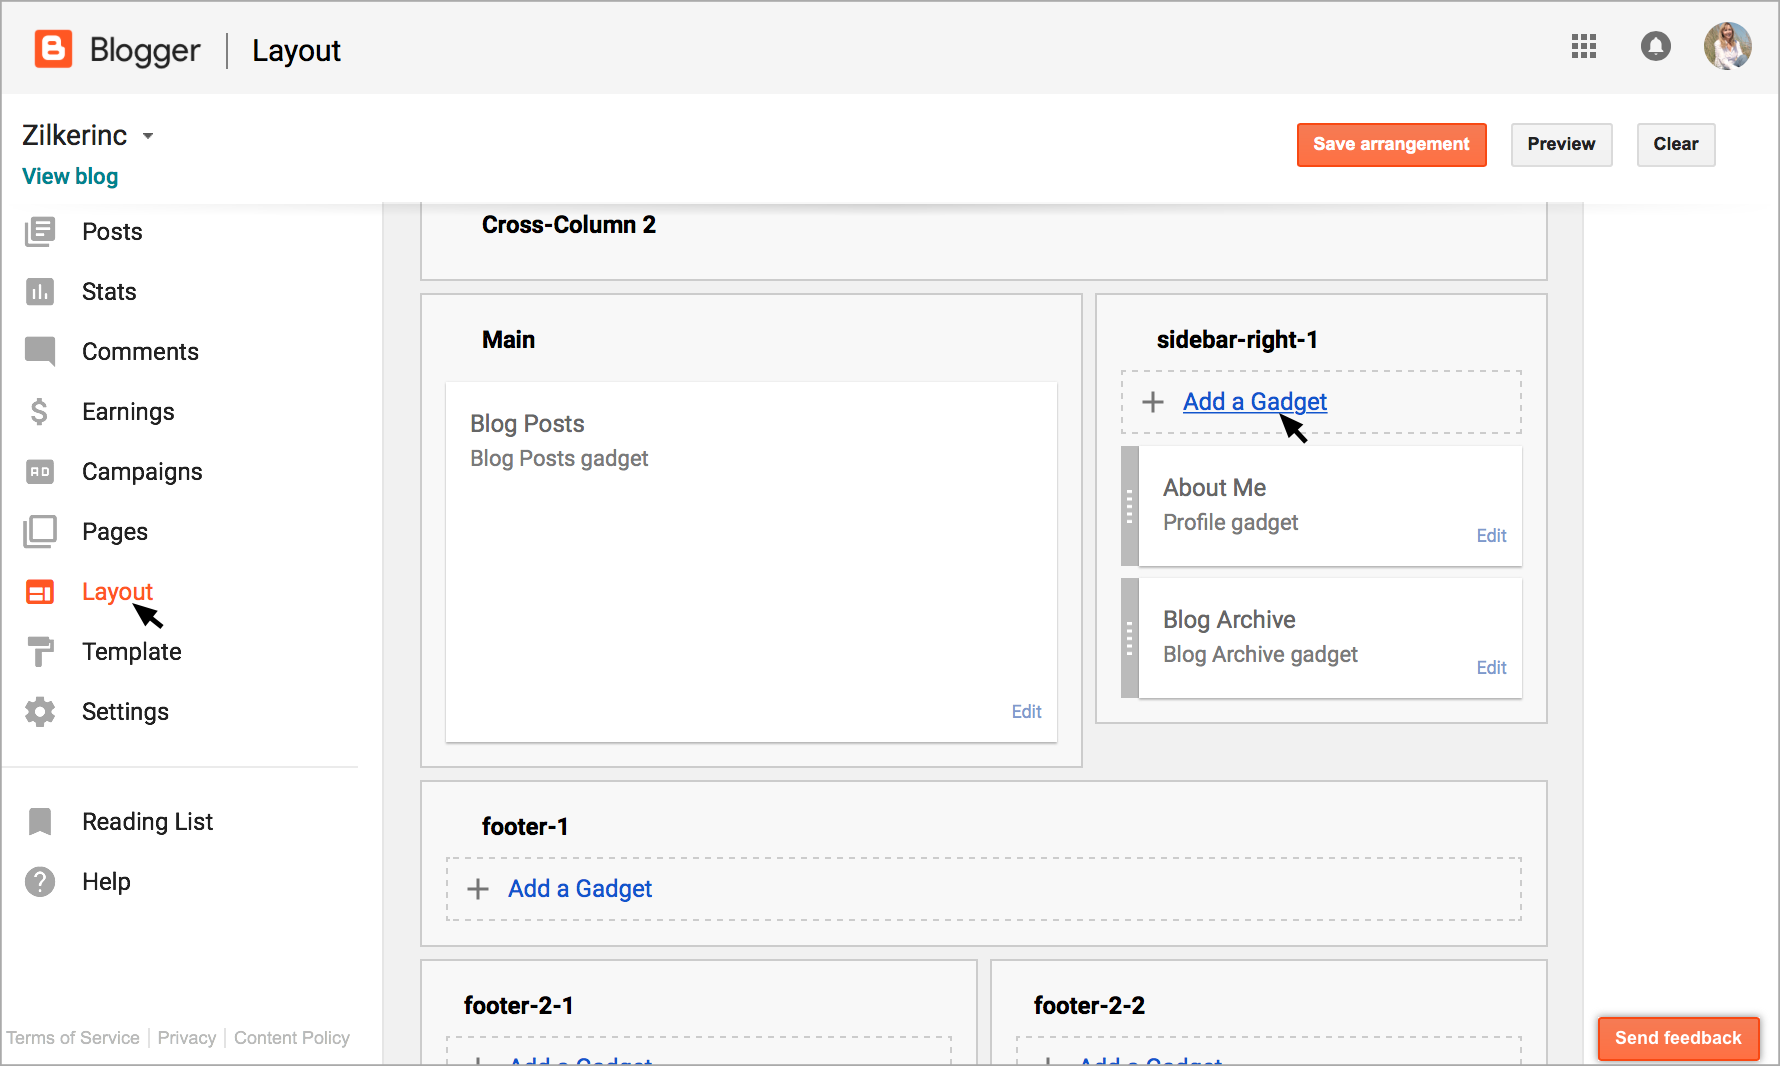Open the notifications bell
Screen dimensions: 1780x1066
pyautogui.click(x=1655, y=46)
